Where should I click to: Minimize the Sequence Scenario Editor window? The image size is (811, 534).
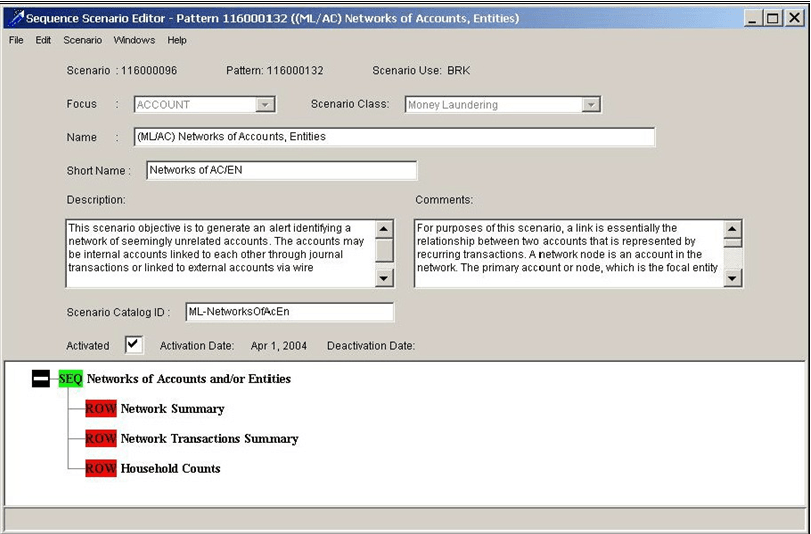[753, 19]
